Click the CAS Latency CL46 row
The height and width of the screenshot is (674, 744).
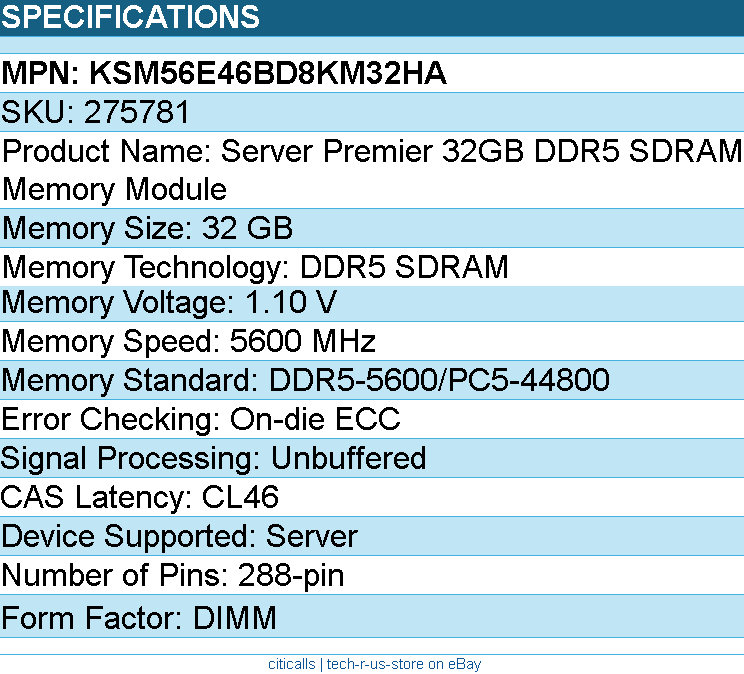pyautogui.click(x=140, y=497)
